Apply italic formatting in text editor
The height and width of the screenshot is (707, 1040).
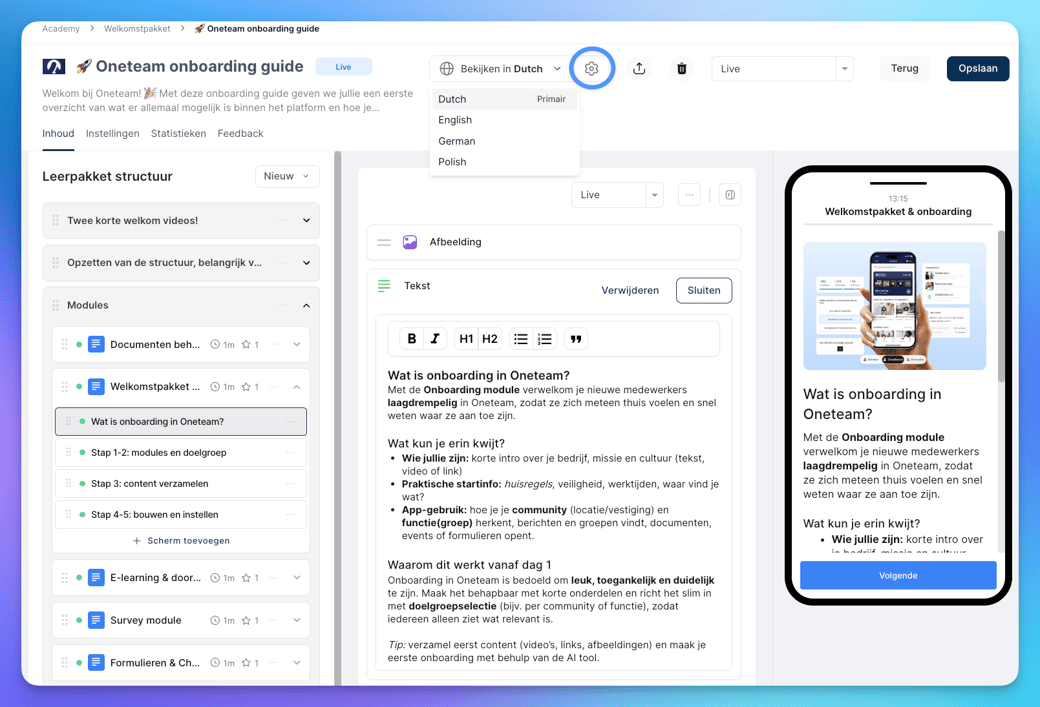click(435, 339)
